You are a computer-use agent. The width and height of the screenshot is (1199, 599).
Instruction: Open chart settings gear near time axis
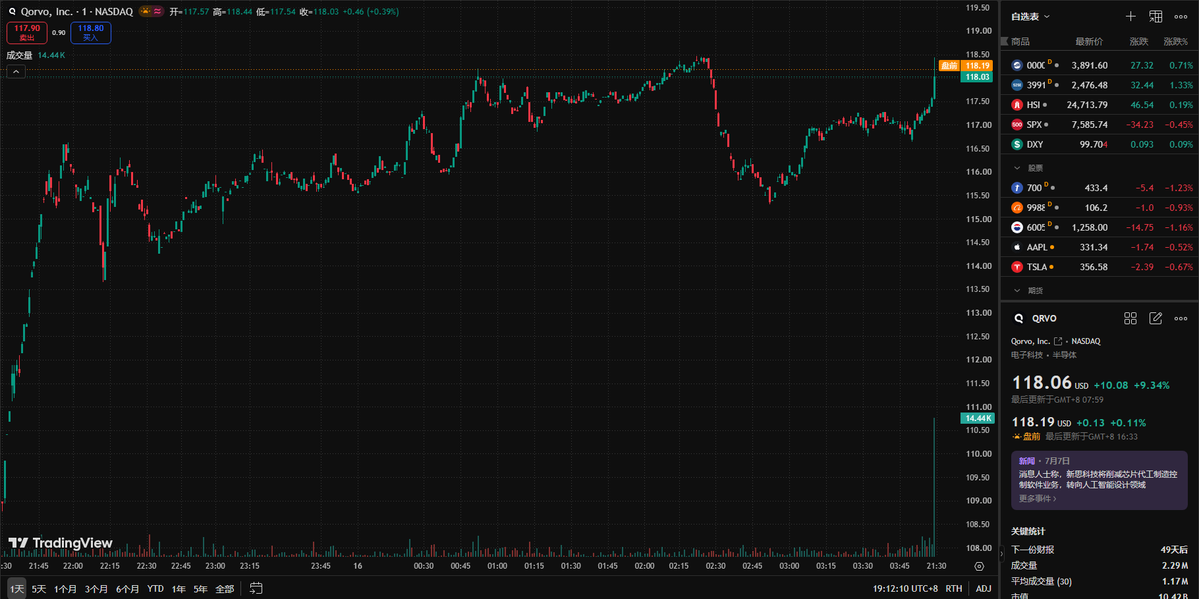pos(979,566)
